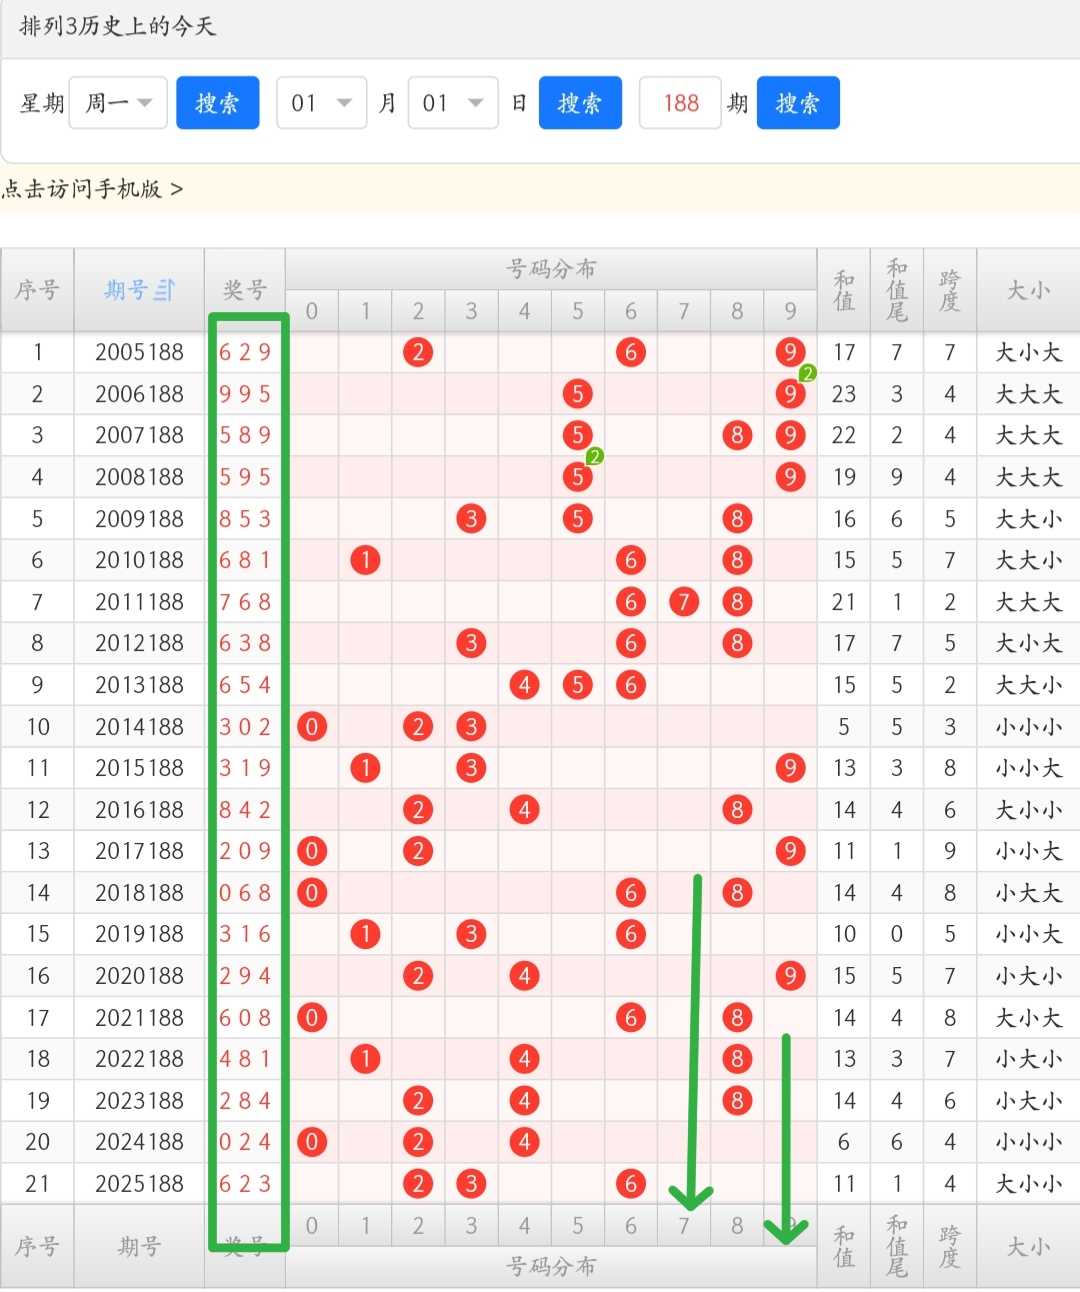Click the 期 input field showing 188
Screen dimensions: 1080x1292
point(680,103)
